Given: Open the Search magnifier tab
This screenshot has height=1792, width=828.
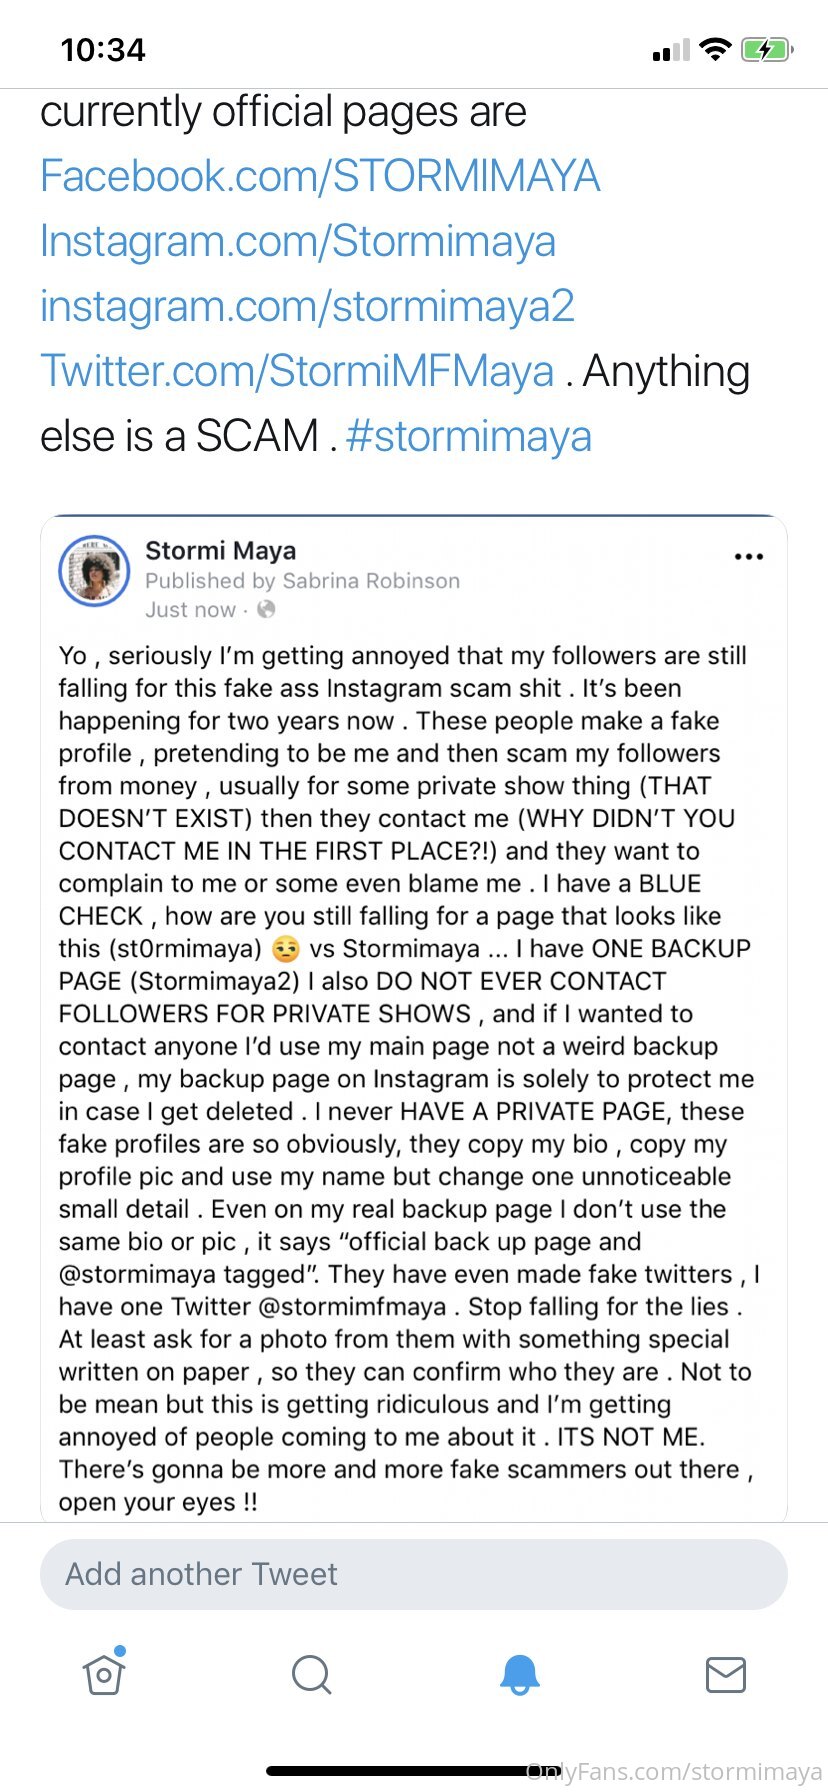Looking at the screenshot, I should tap(311, 1674).
